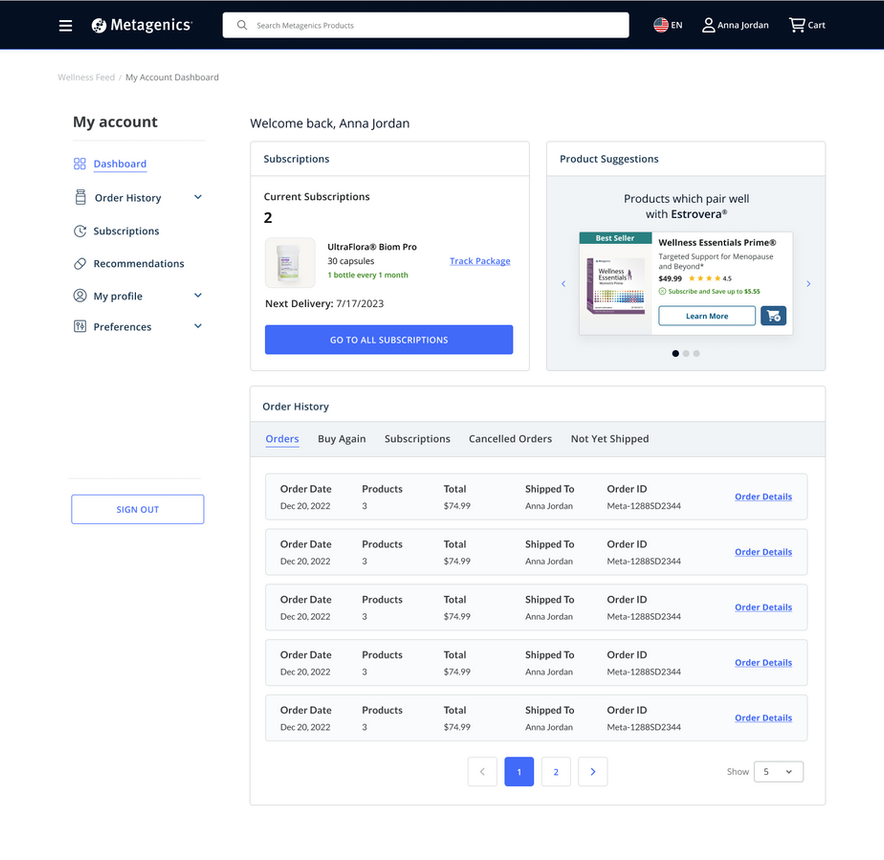This screenshot has height=860, width=884.
Task: Click the star rating 4.5 on product
Action: click(x=710, y=279)
